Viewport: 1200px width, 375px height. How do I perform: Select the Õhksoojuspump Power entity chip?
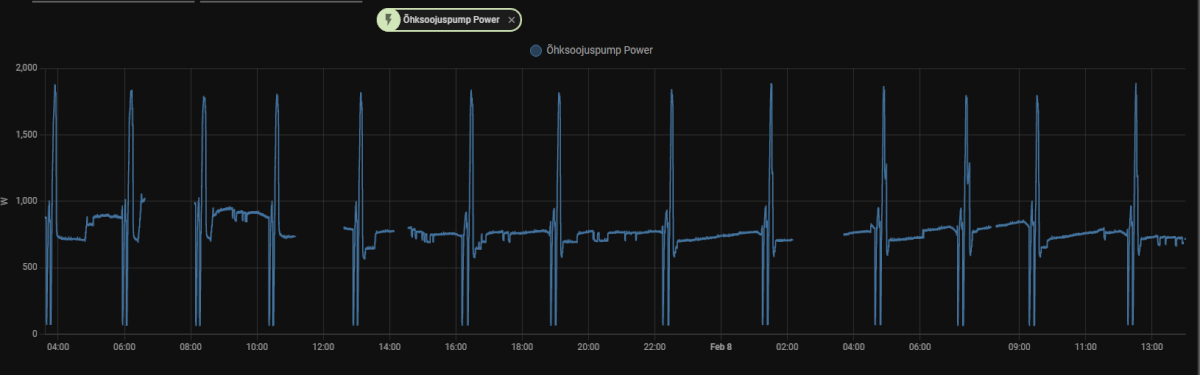[449, 19]
